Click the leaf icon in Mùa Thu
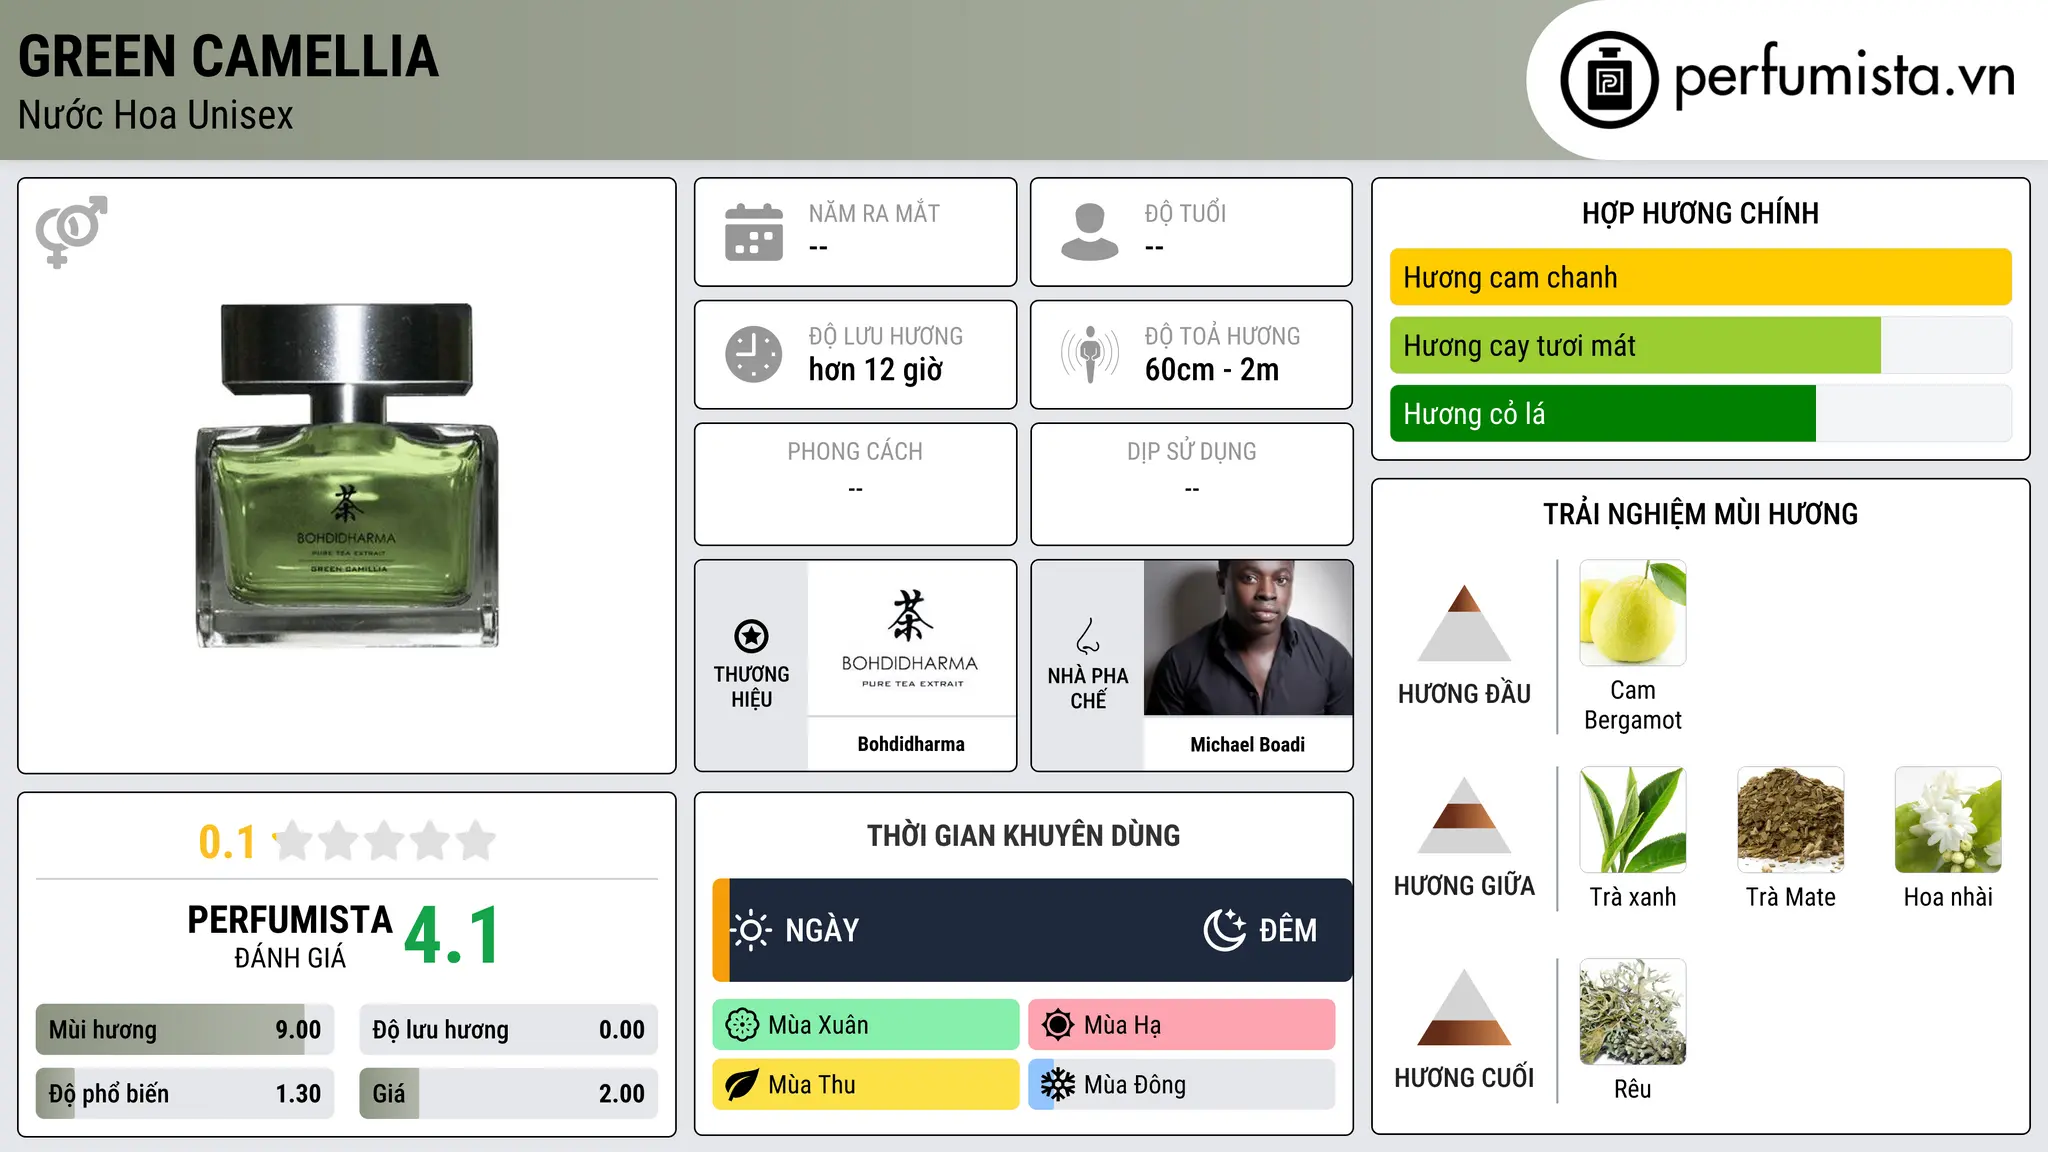The image size is (2048, 1152). pyautogui.click(x=742, y=1085)
